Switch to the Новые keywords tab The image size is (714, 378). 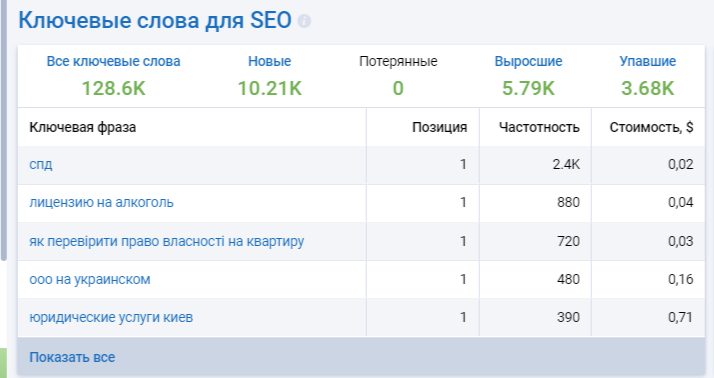[x=270, y=61]
